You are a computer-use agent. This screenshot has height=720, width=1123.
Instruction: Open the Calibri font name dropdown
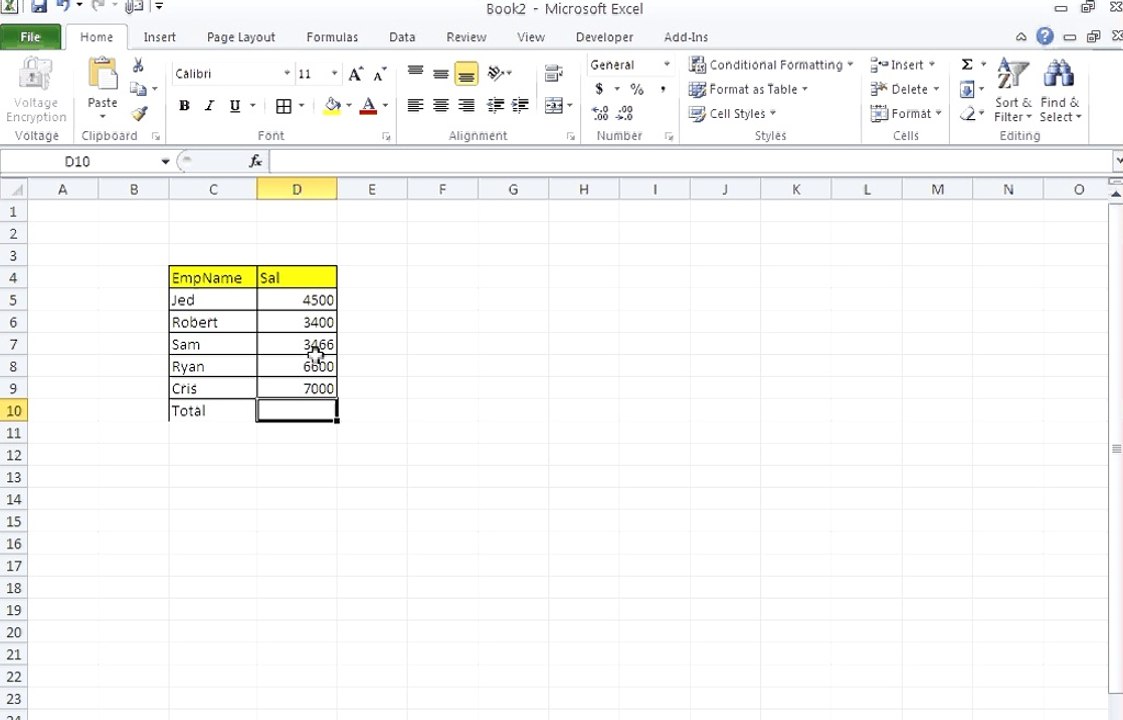click(x=286, y=74)
